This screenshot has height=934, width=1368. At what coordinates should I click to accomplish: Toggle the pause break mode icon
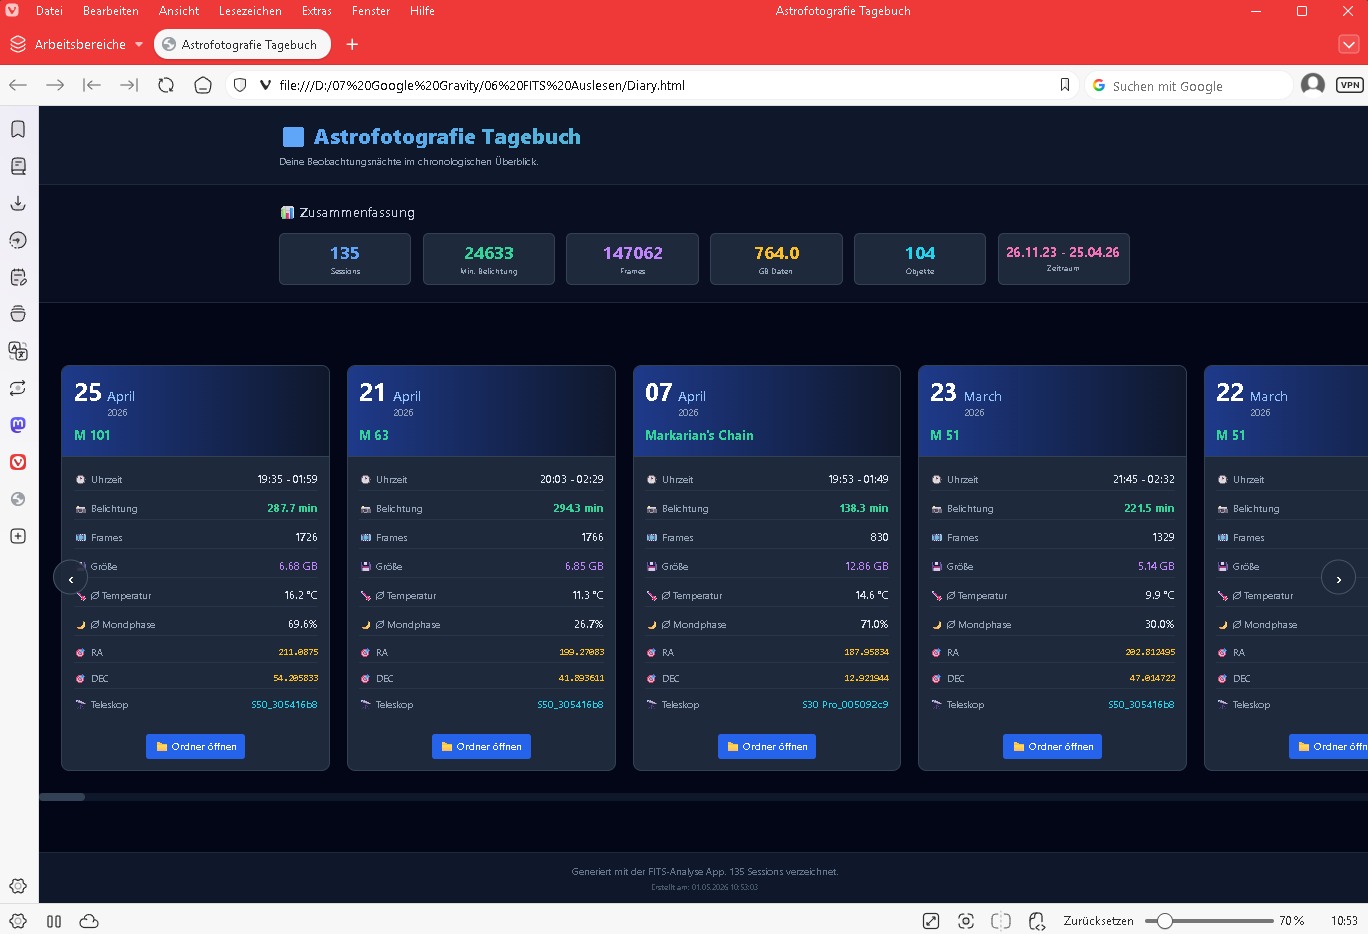[54, 921]
